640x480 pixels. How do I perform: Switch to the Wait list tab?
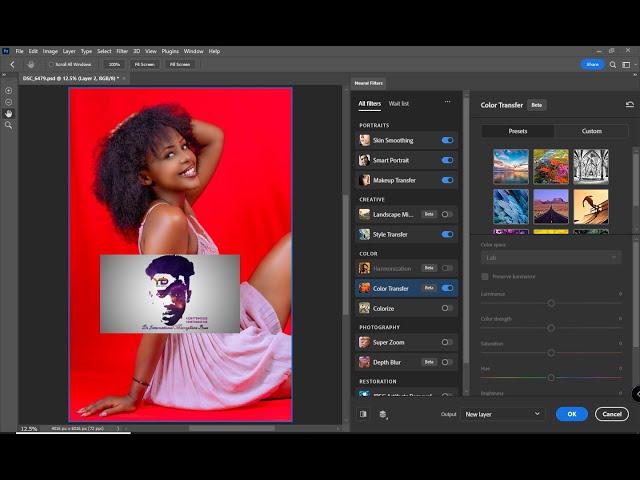[x=399, y=103]
